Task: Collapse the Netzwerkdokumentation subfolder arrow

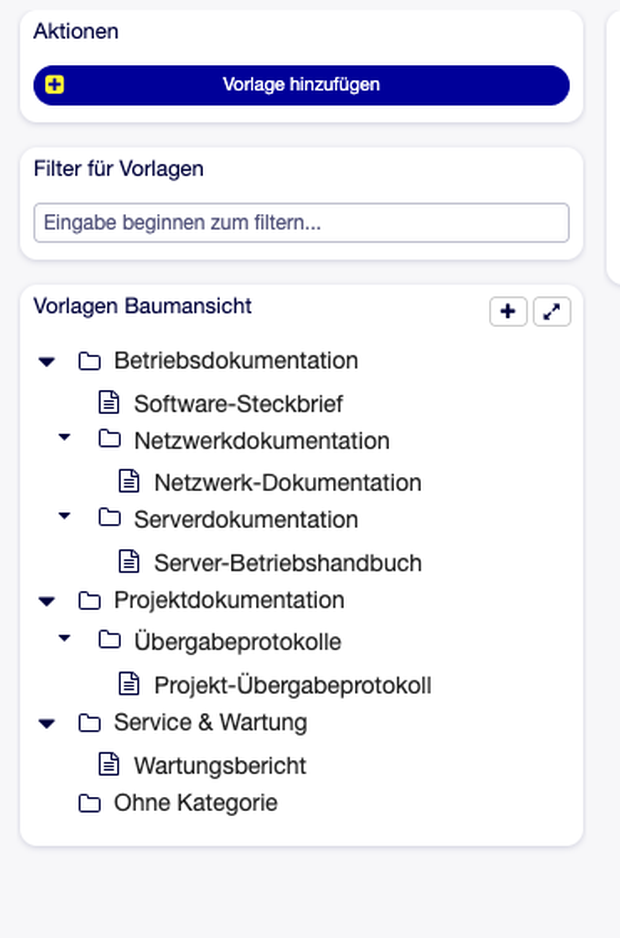Action: pyautogui.click(x=65, y=437)
